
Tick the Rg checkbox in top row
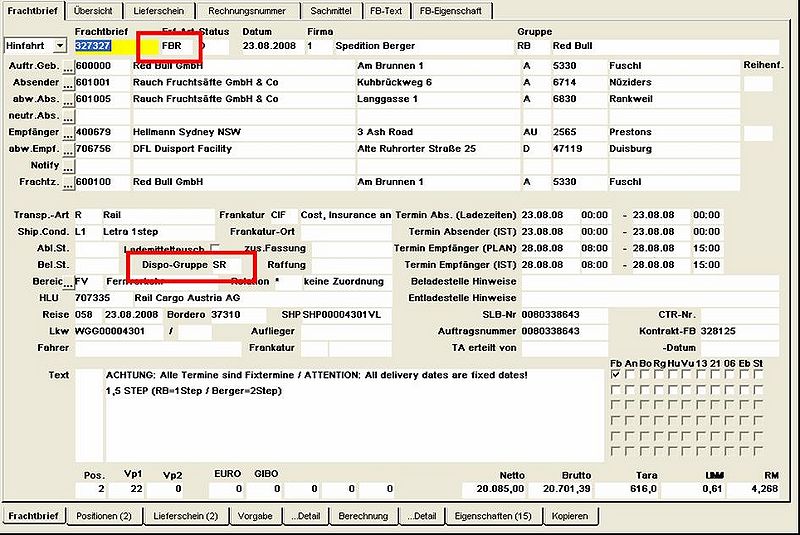(x=659, y=375)
